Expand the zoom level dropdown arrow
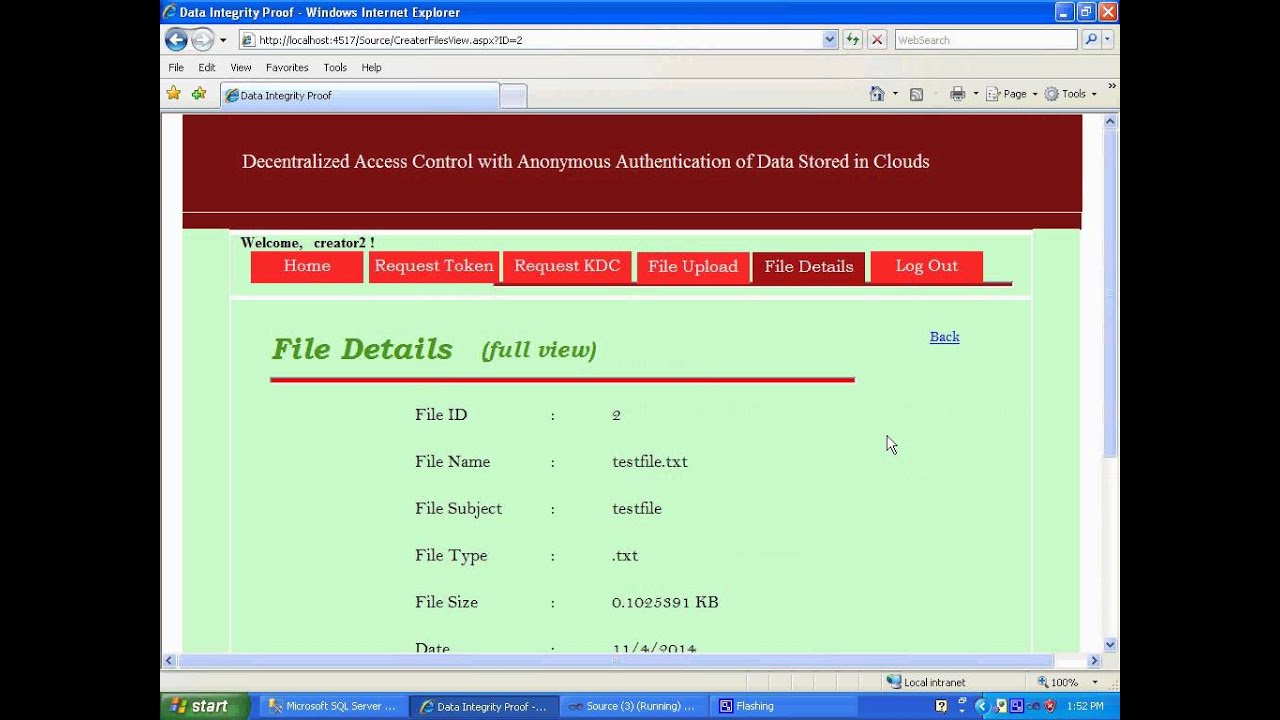Screen dimensions: 1280x720 [x=1095, y=682]
